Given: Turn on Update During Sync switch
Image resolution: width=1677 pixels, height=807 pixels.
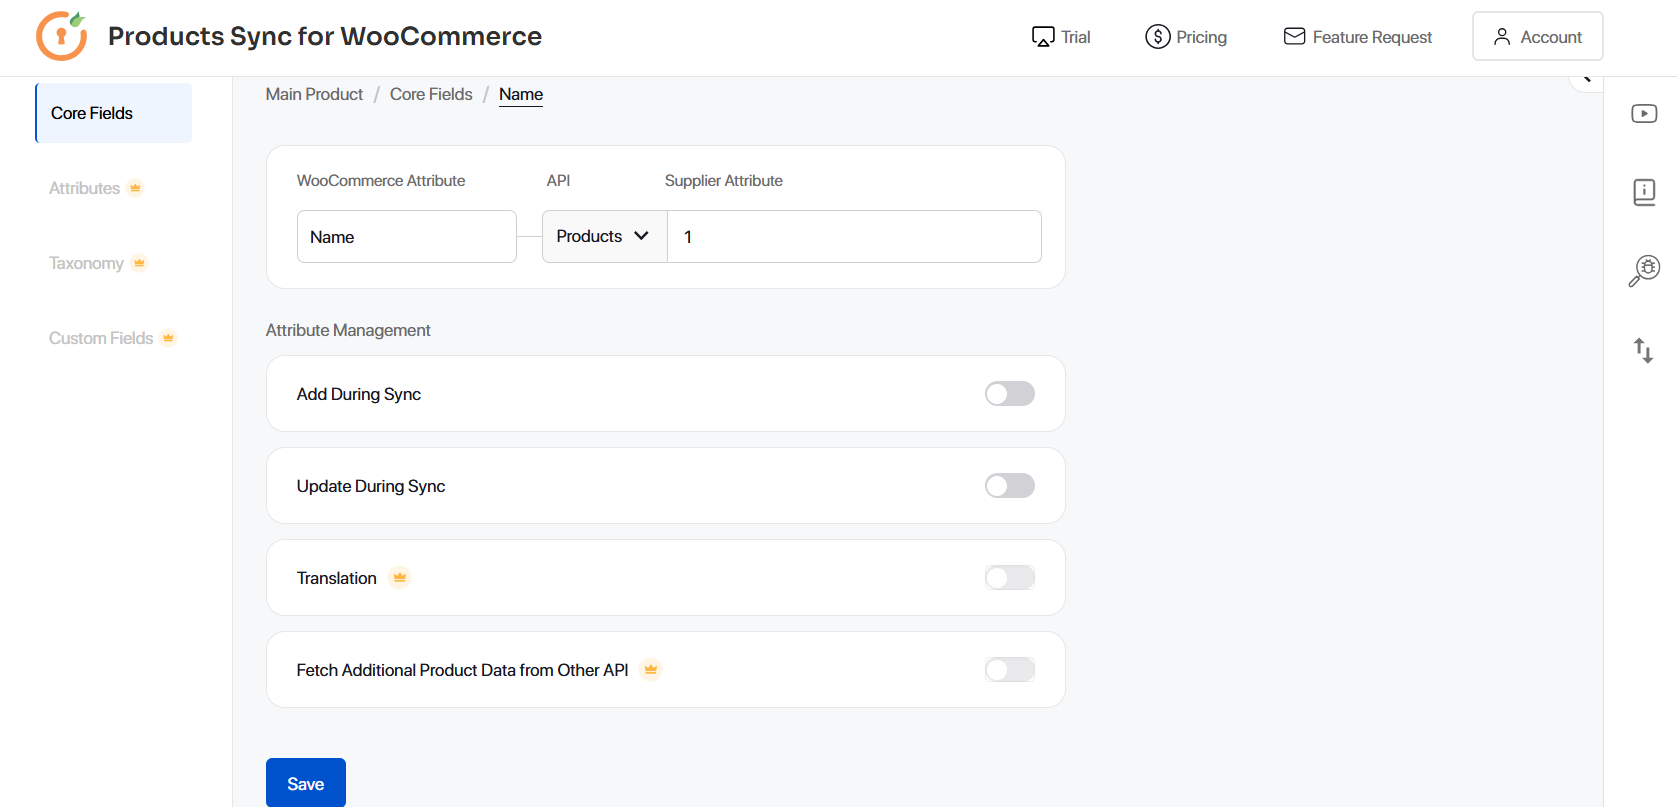Looking at the screenshot, I should click(x=1009, y=486).
